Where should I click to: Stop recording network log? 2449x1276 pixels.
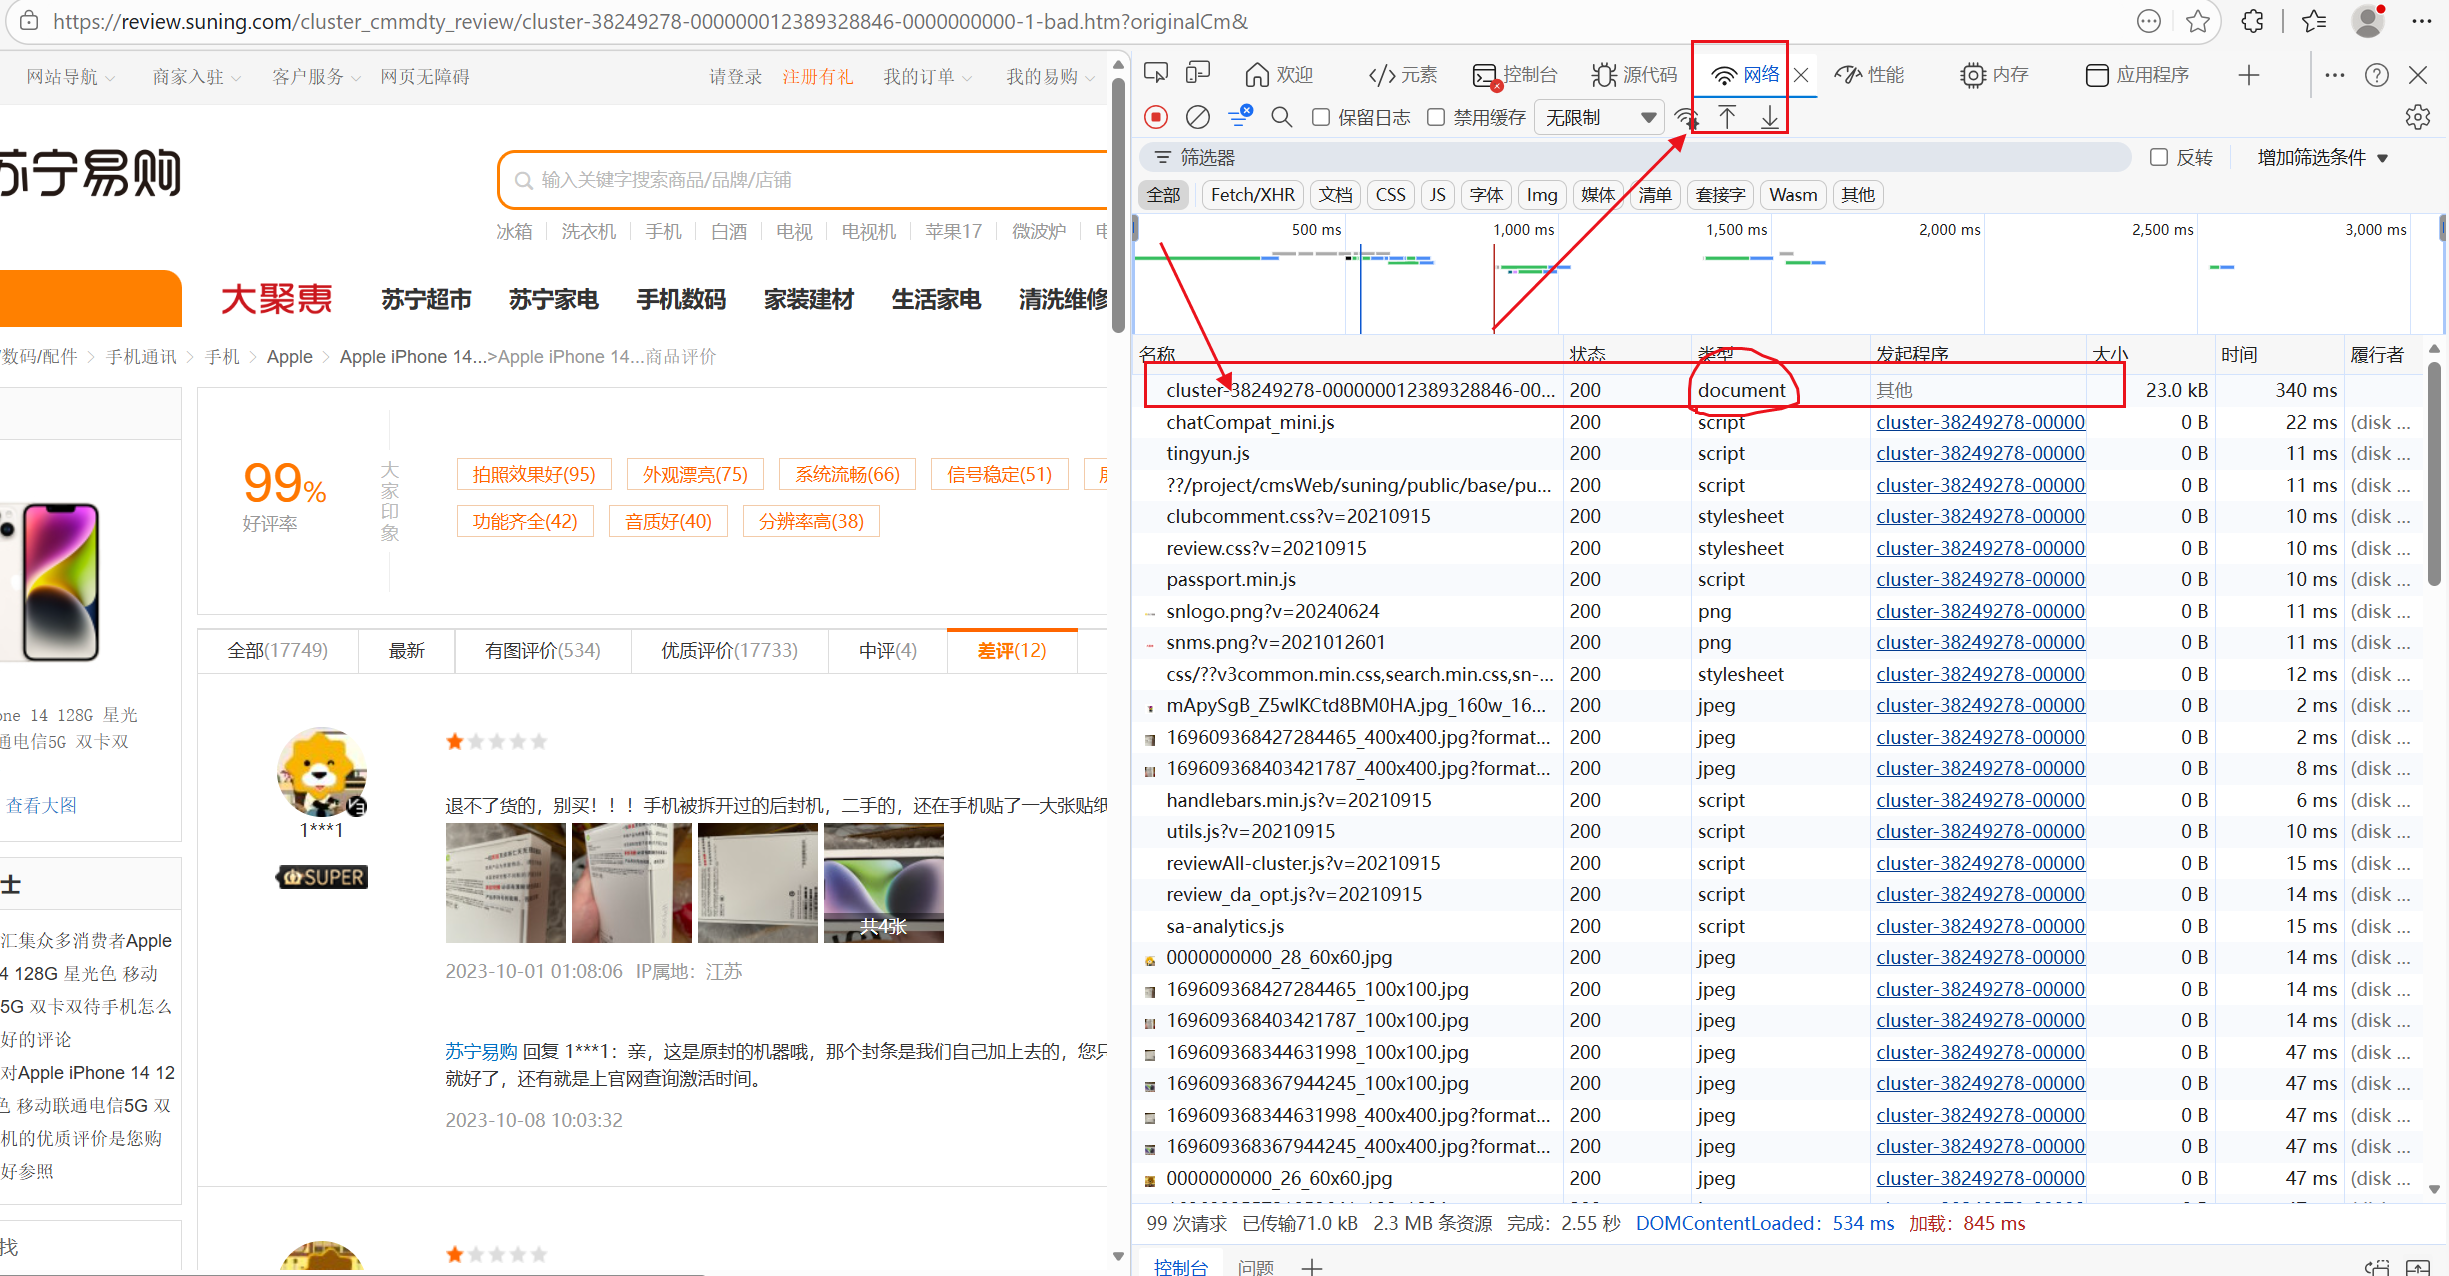click(x=1156, y=117)
